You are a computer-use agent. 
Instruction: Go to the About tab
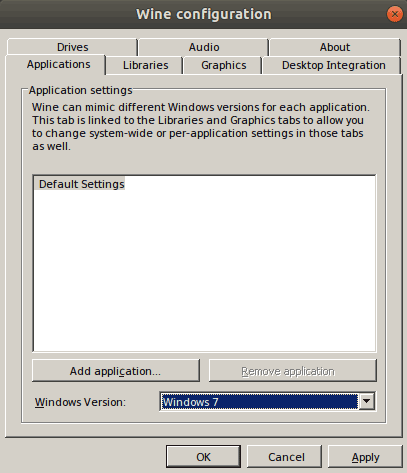coord(335,47)
